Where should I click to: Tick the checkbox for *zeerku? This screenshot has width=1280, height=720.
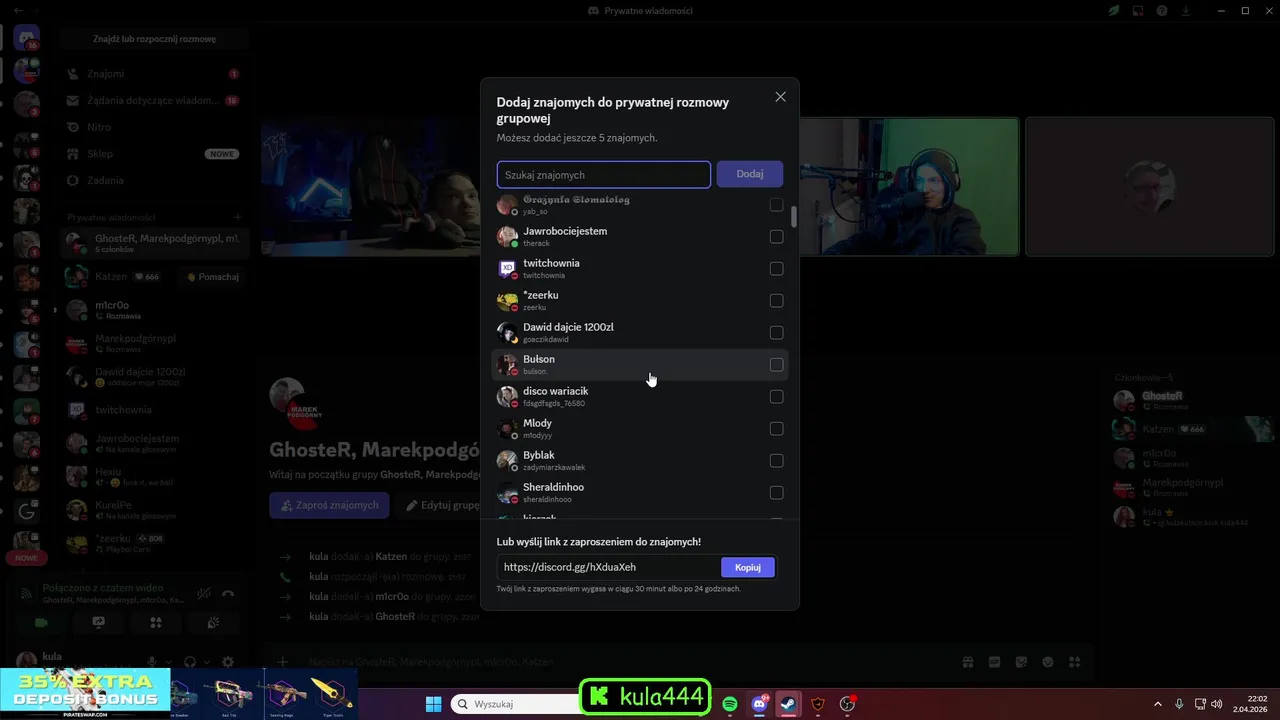(776, 301)
